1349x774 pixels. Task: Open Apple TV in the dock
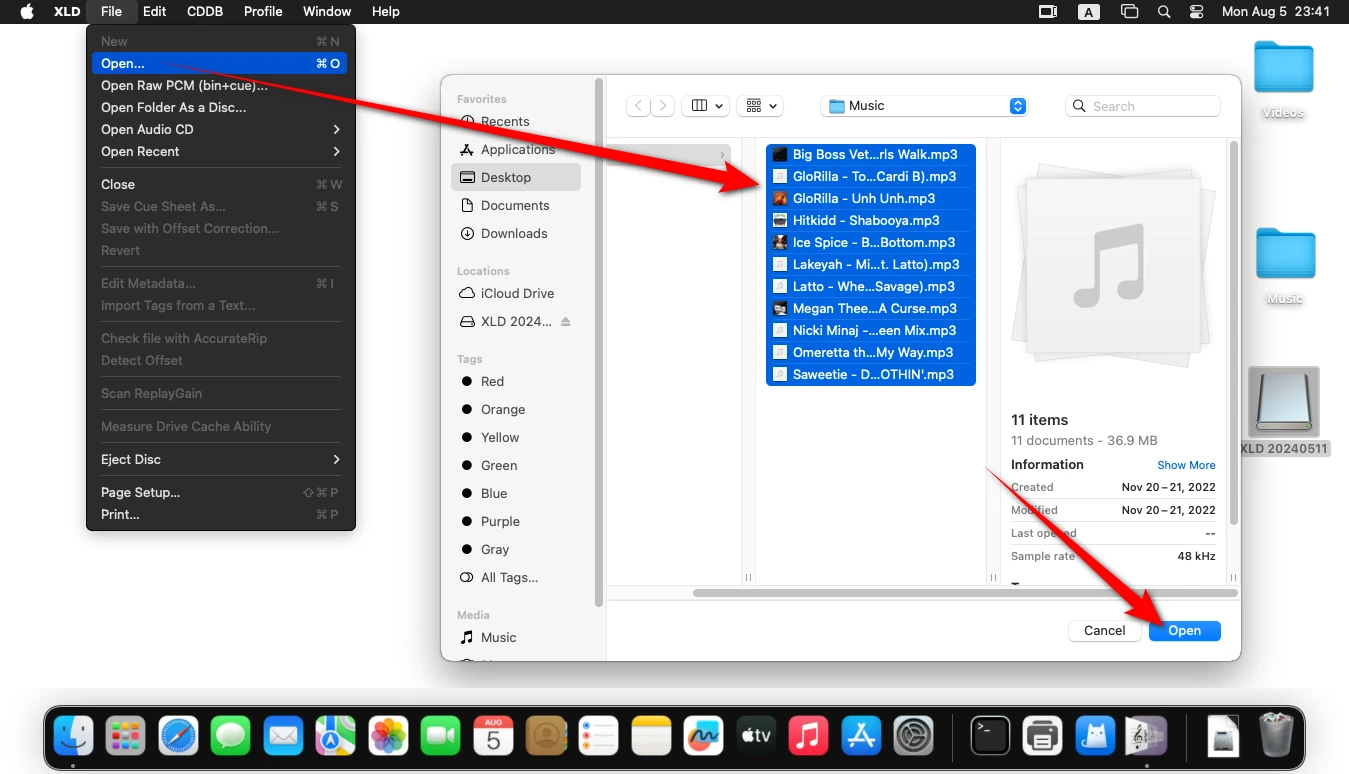756,737
